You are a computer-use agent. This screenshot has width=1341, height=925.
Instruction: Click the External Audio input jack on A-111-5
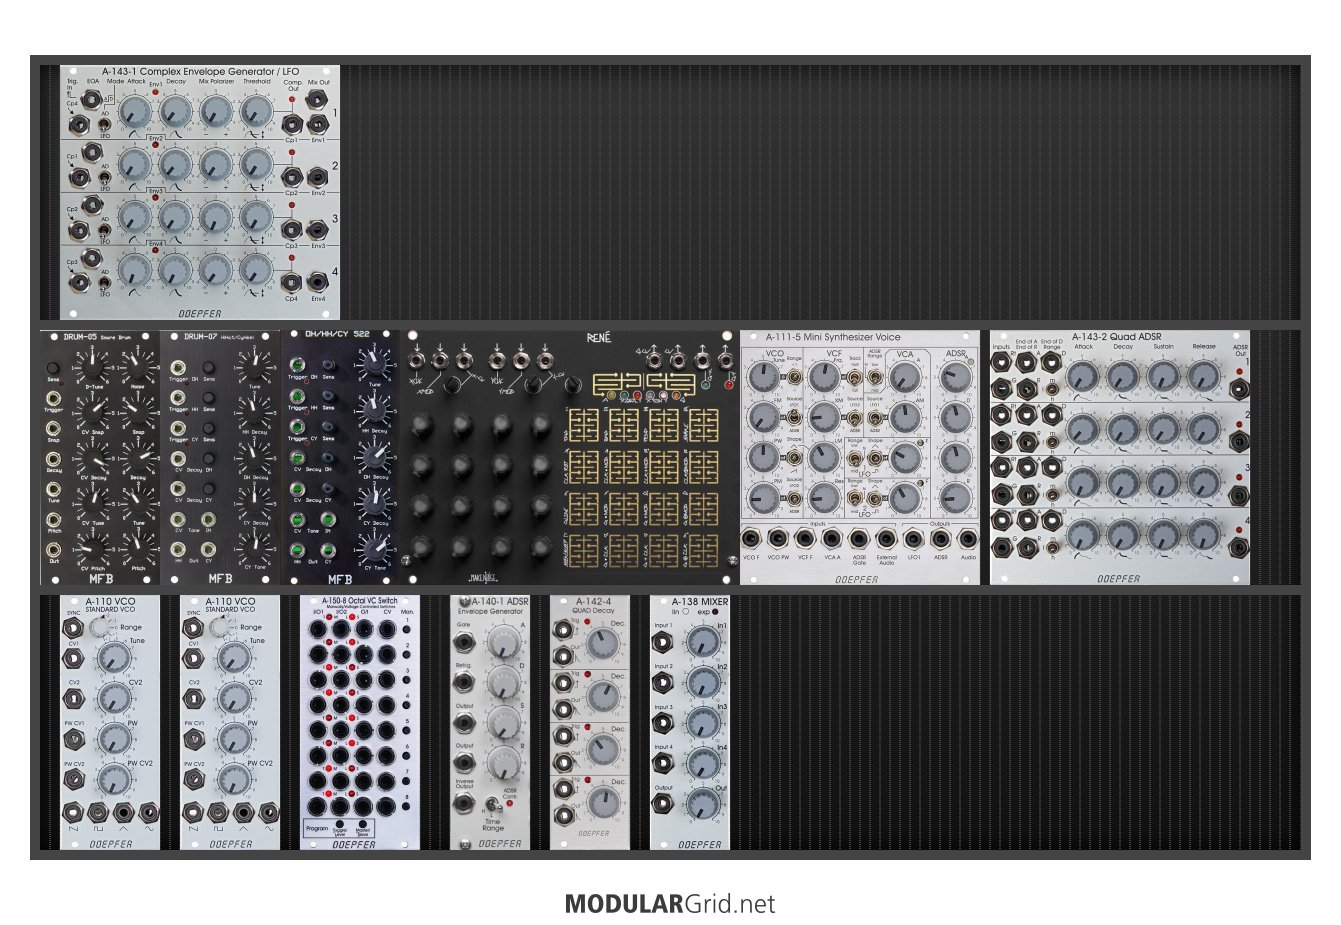pyautogui.click(x=886, y=539)
